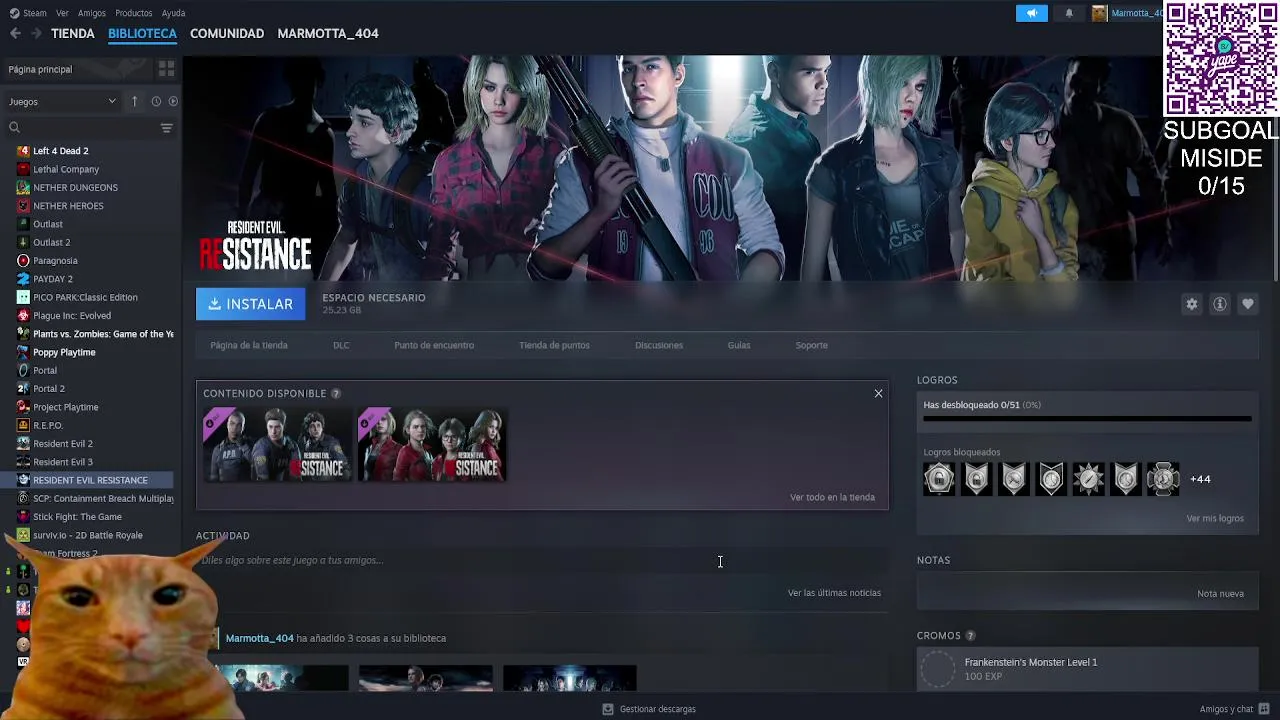Select the second locked achievement badge
The image size is (1280, 720).
(976, 479)
